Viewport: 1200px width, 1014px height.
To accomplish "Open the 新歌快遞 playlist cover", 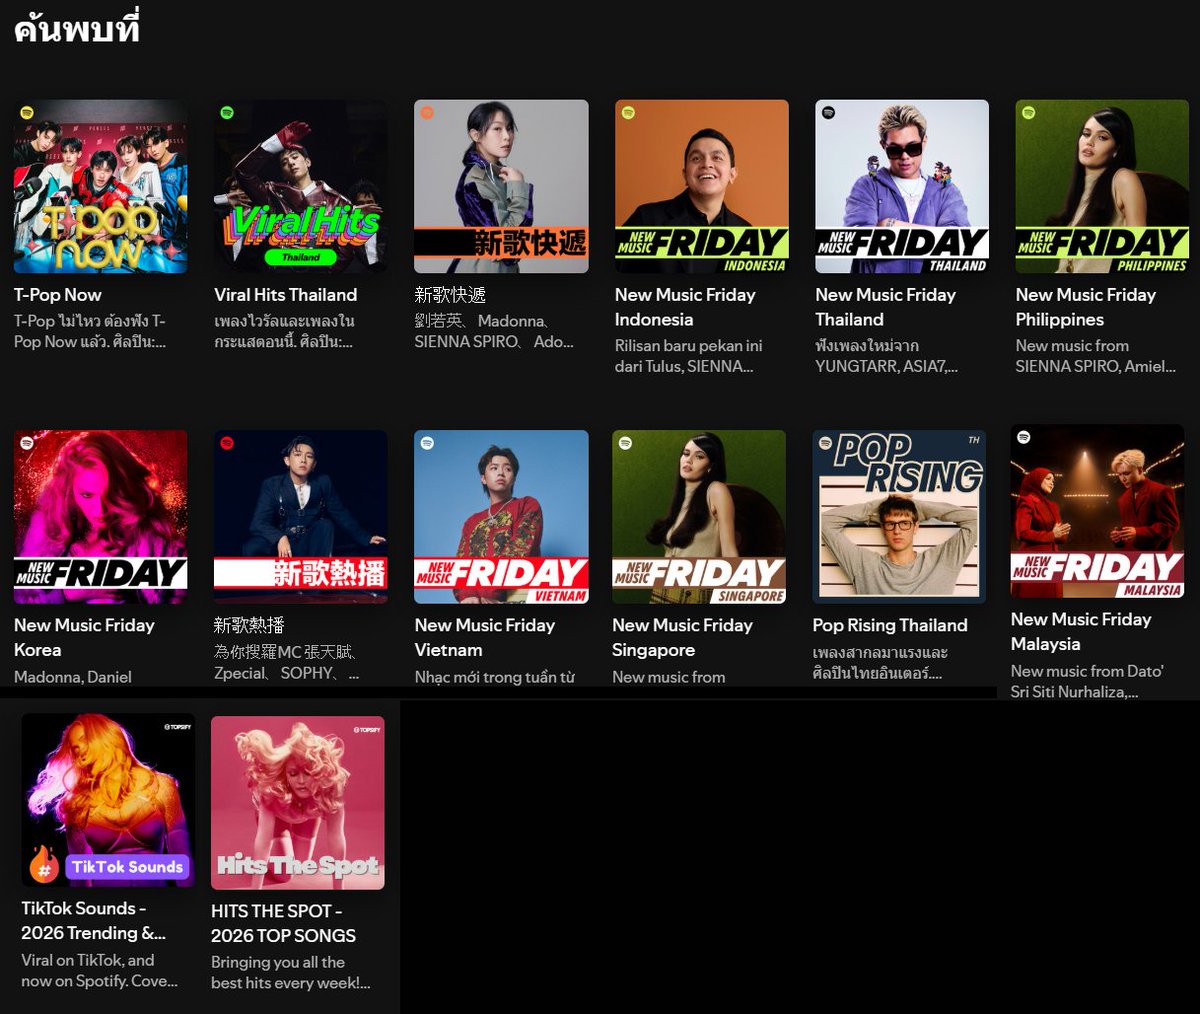I will tap(501, 186).
